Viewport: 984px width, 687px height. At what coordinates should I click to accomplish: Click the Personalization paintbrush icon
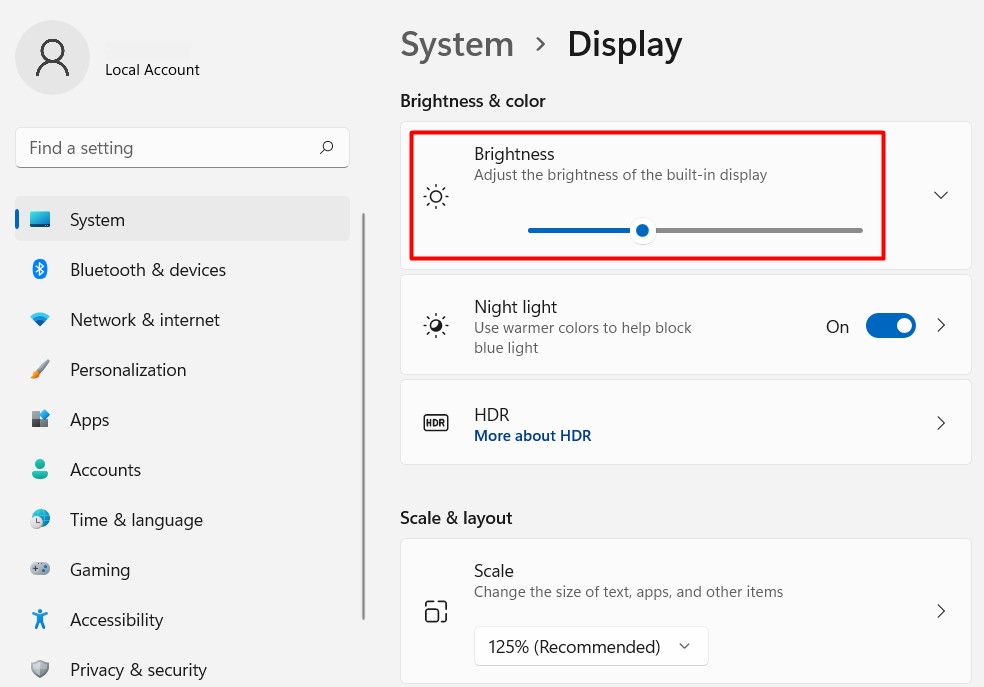click(x=40, y=370)
